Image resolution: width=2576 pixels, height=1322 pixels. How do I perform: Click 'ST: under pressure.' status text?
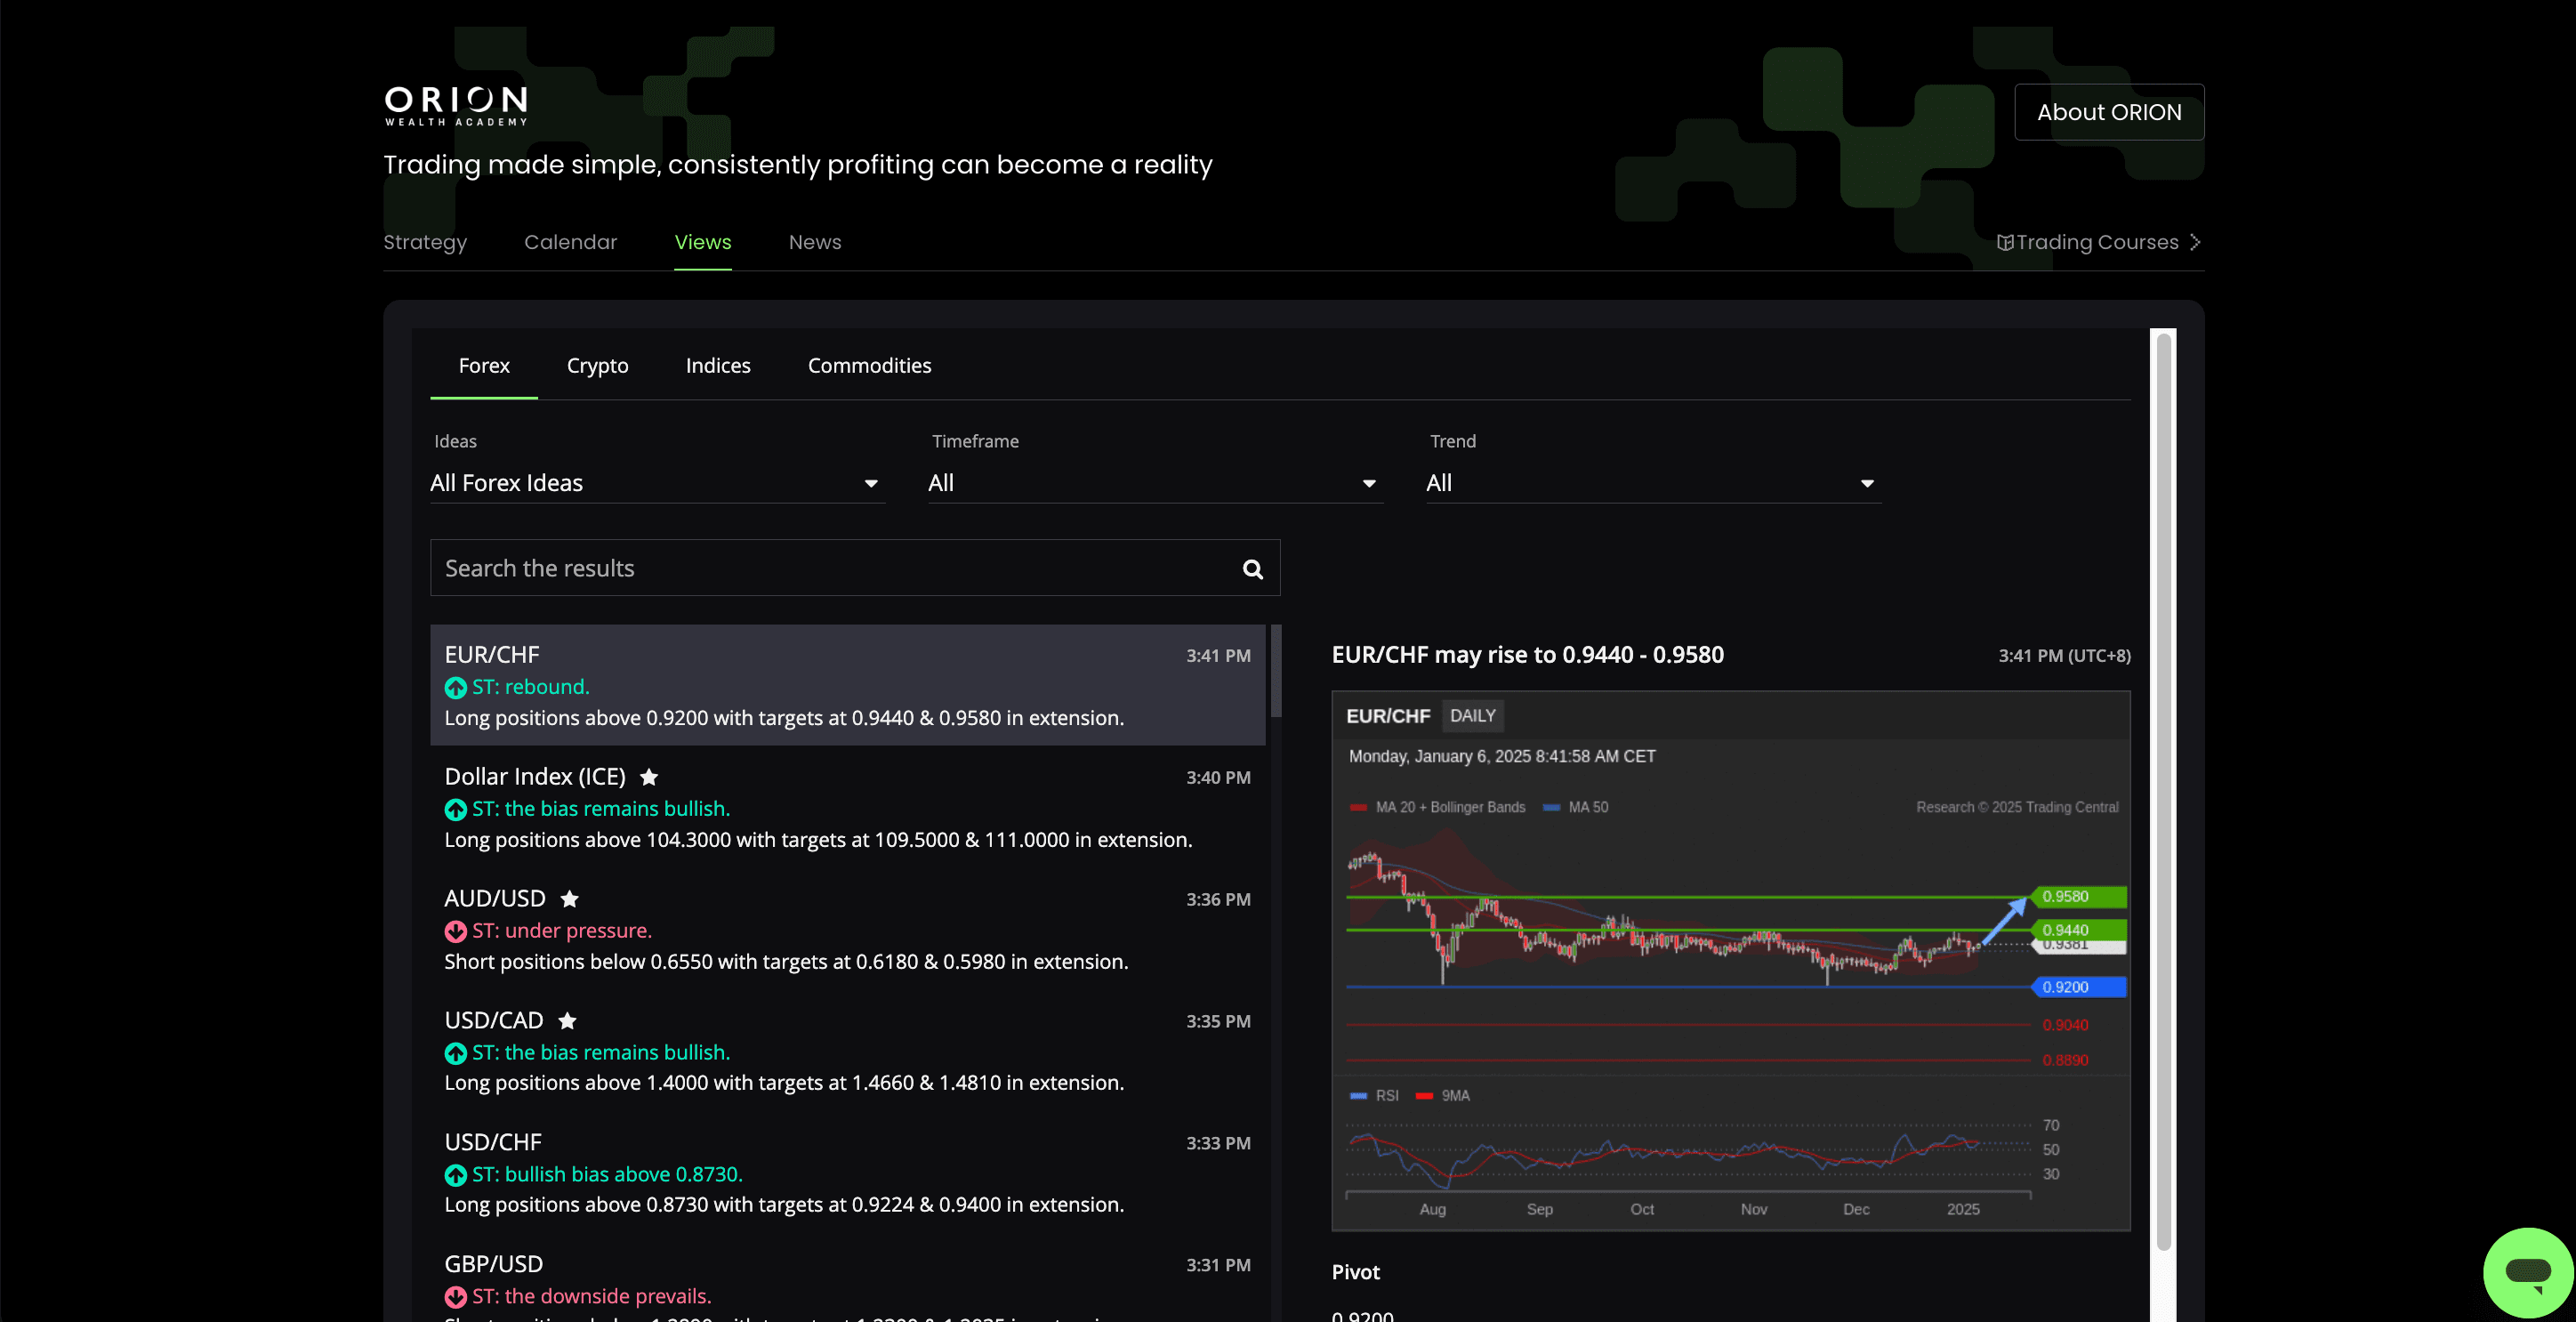pos(561,931)
